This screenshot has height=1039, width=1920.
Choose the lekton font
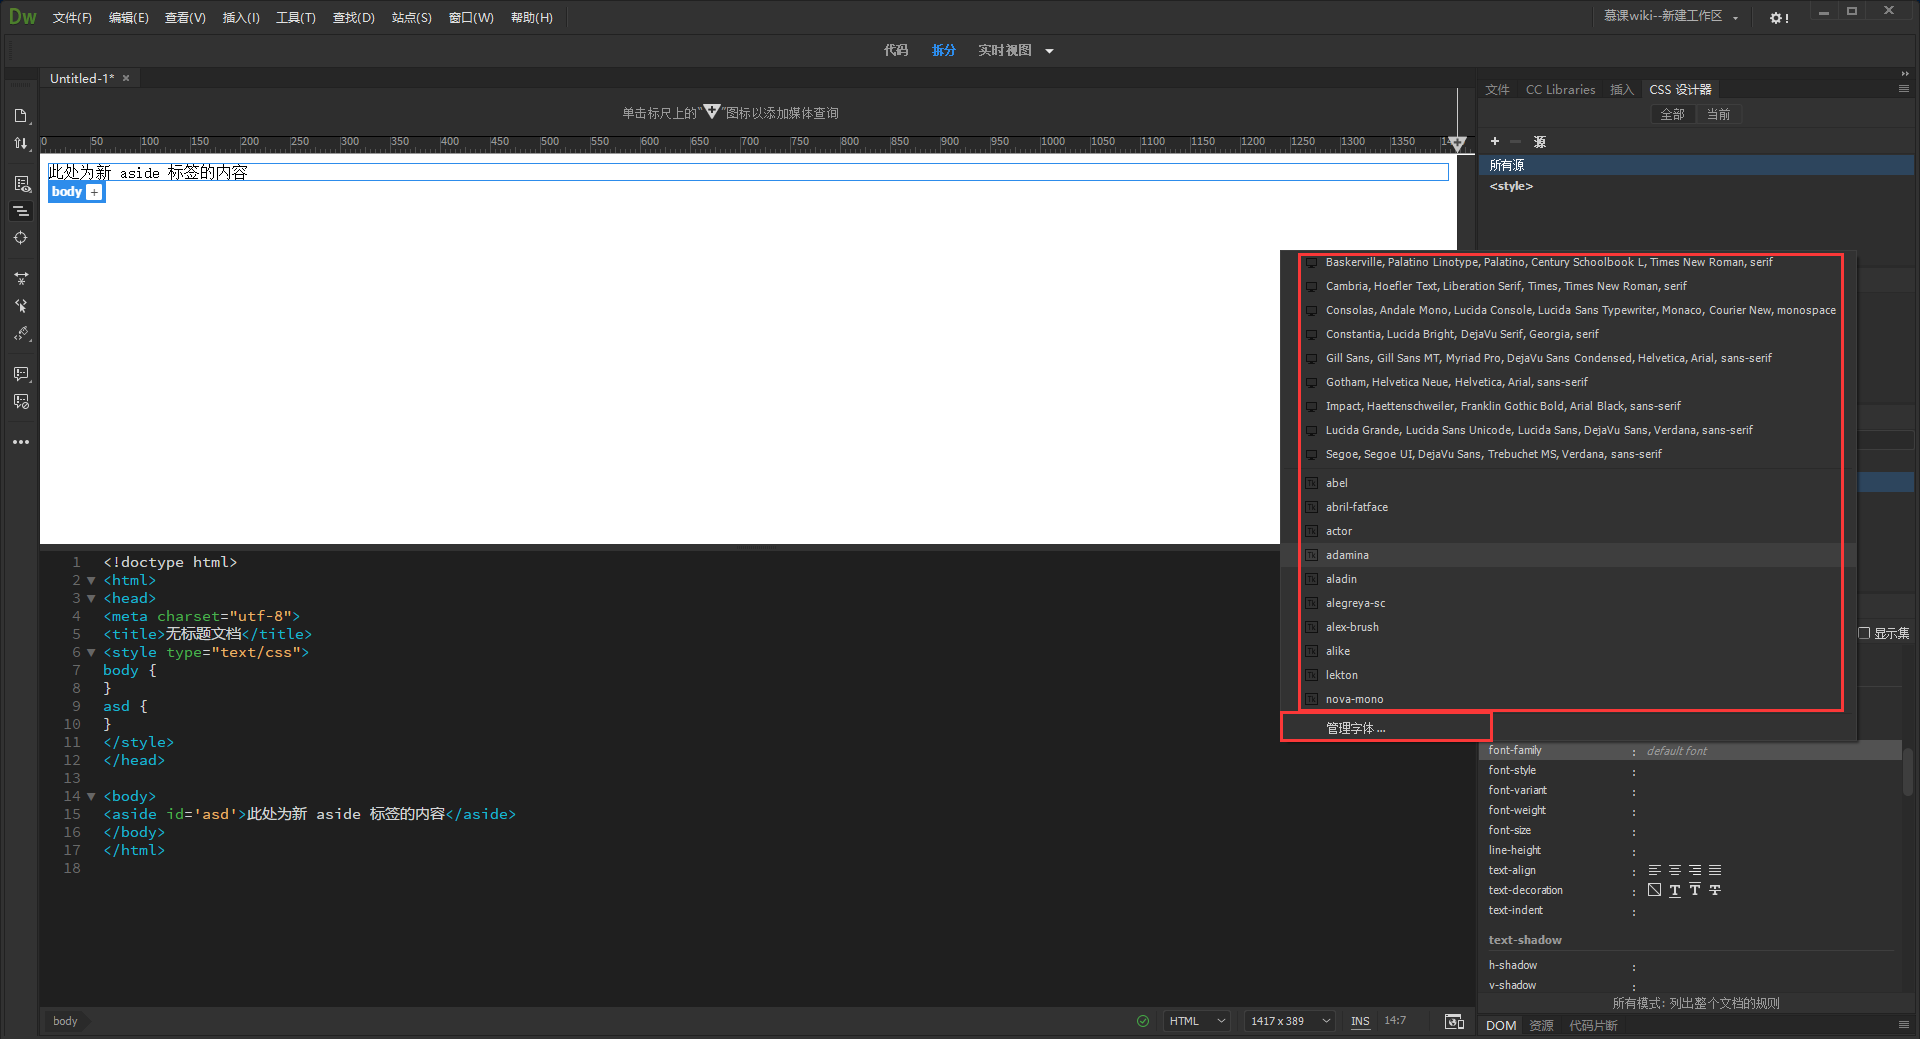click(x=1568, y=675)
